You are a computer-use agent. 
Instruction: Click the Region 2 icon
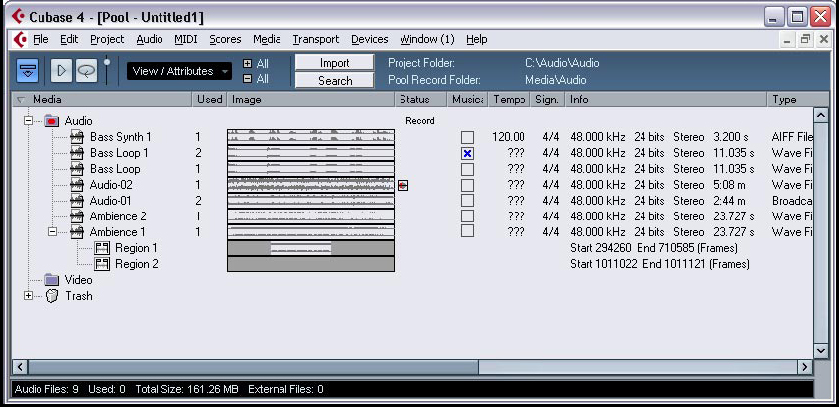[102, 264]
